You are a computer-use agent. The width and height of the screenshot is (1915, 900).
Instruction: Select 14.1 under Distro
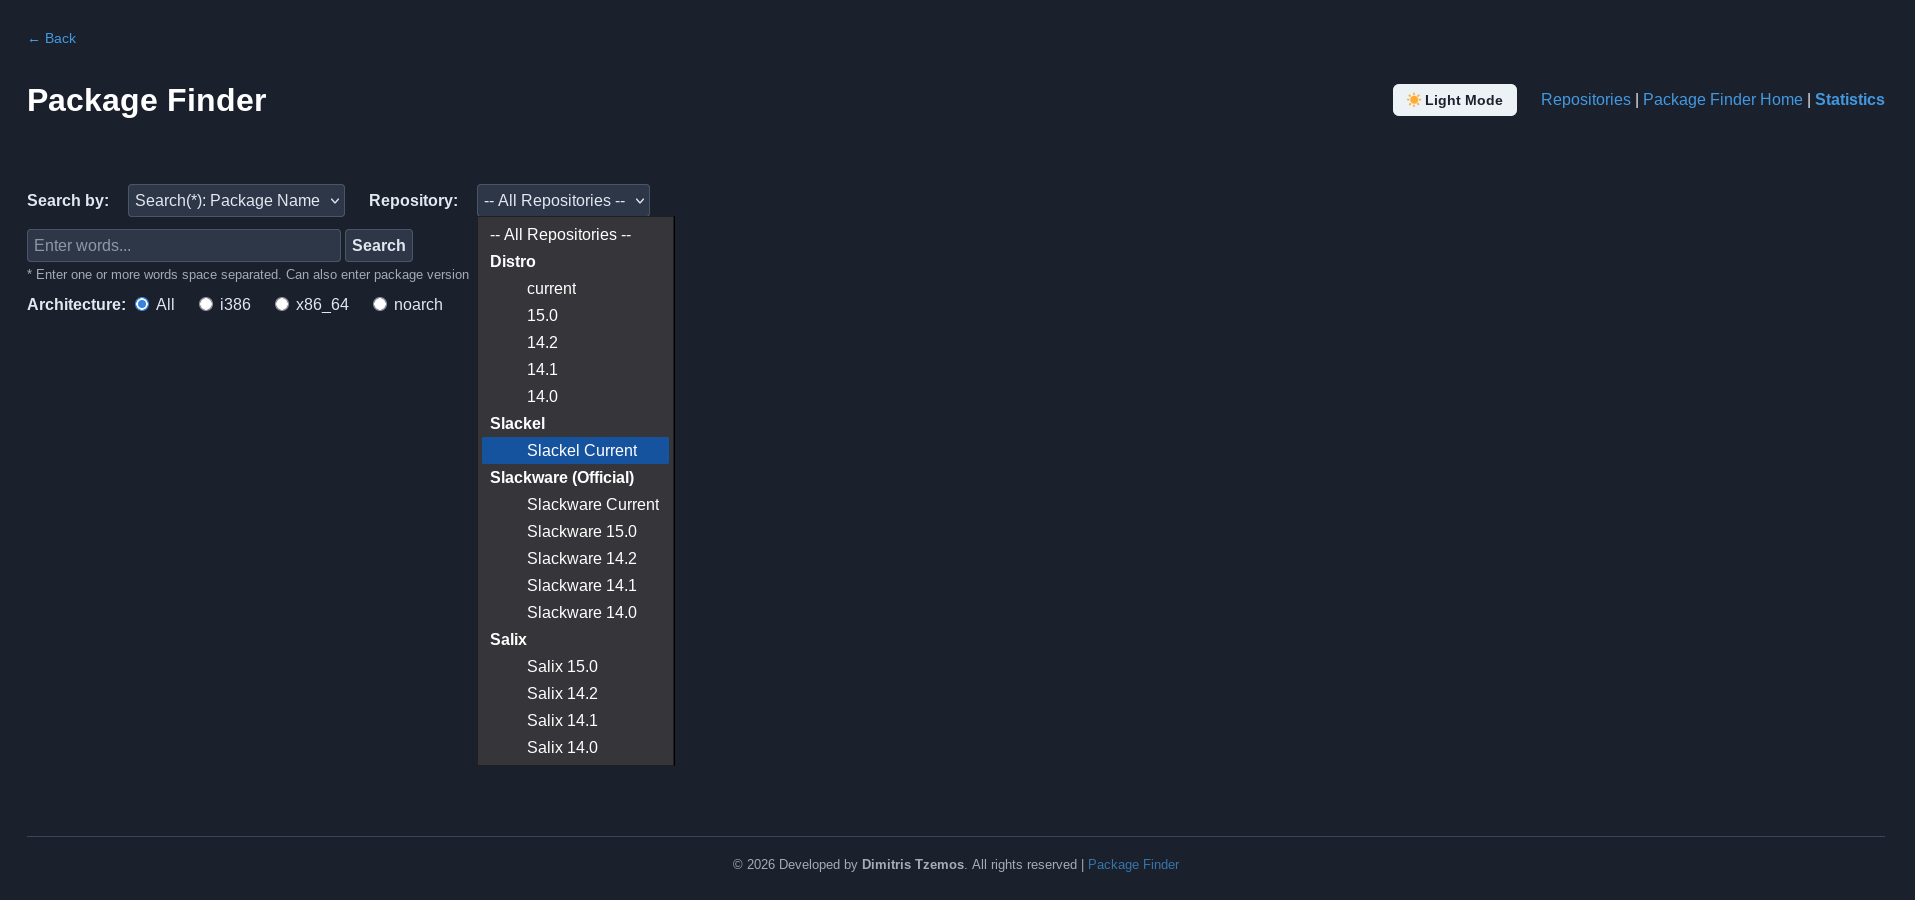575,370
